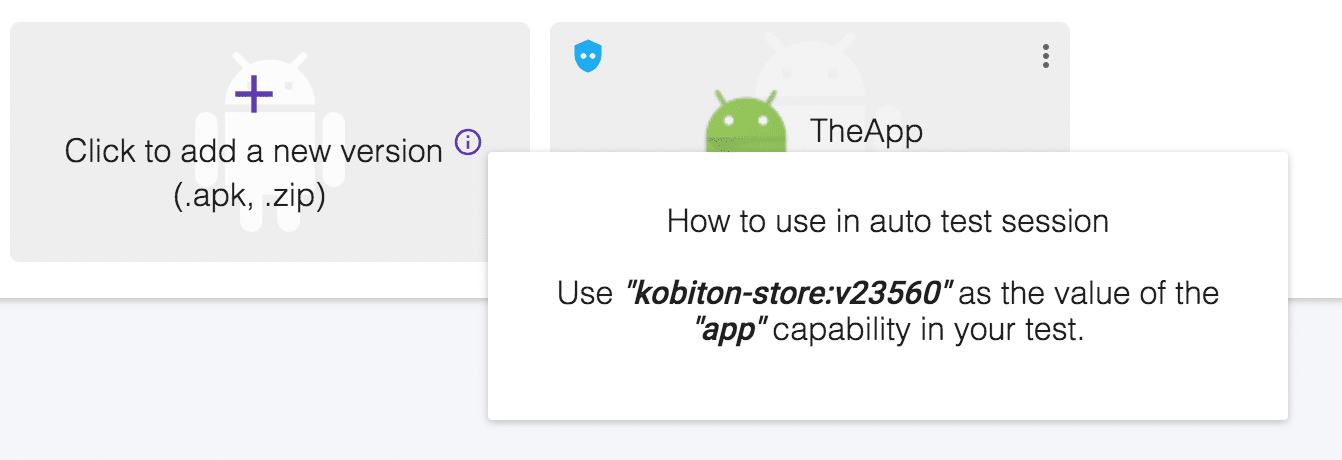Click the bold "kobiton-store:v23560" value
This screenshot has width=1342, height=460.
(x=789, y=294)
